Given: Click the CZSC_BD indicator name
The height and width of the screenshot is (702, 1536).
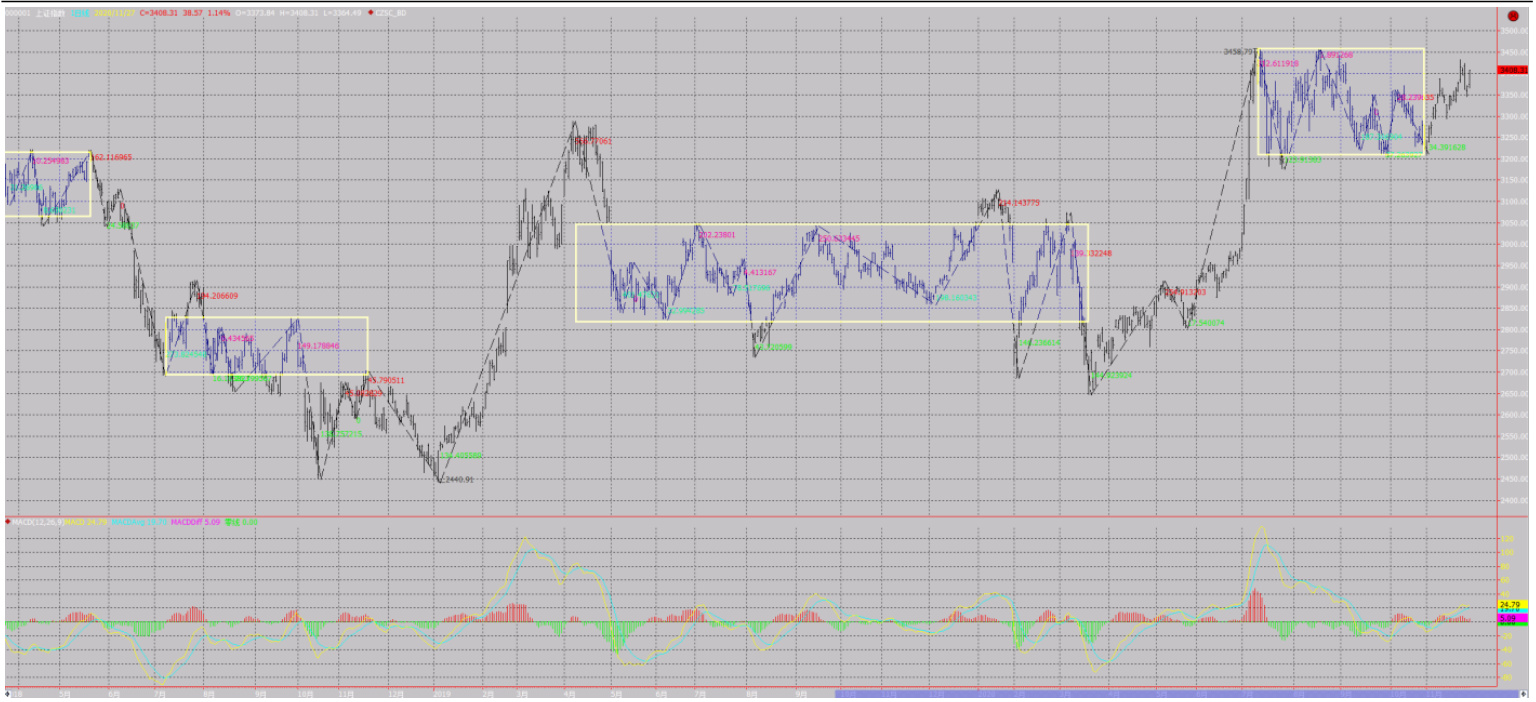Looking at the screenshot, I should (392, 13).
